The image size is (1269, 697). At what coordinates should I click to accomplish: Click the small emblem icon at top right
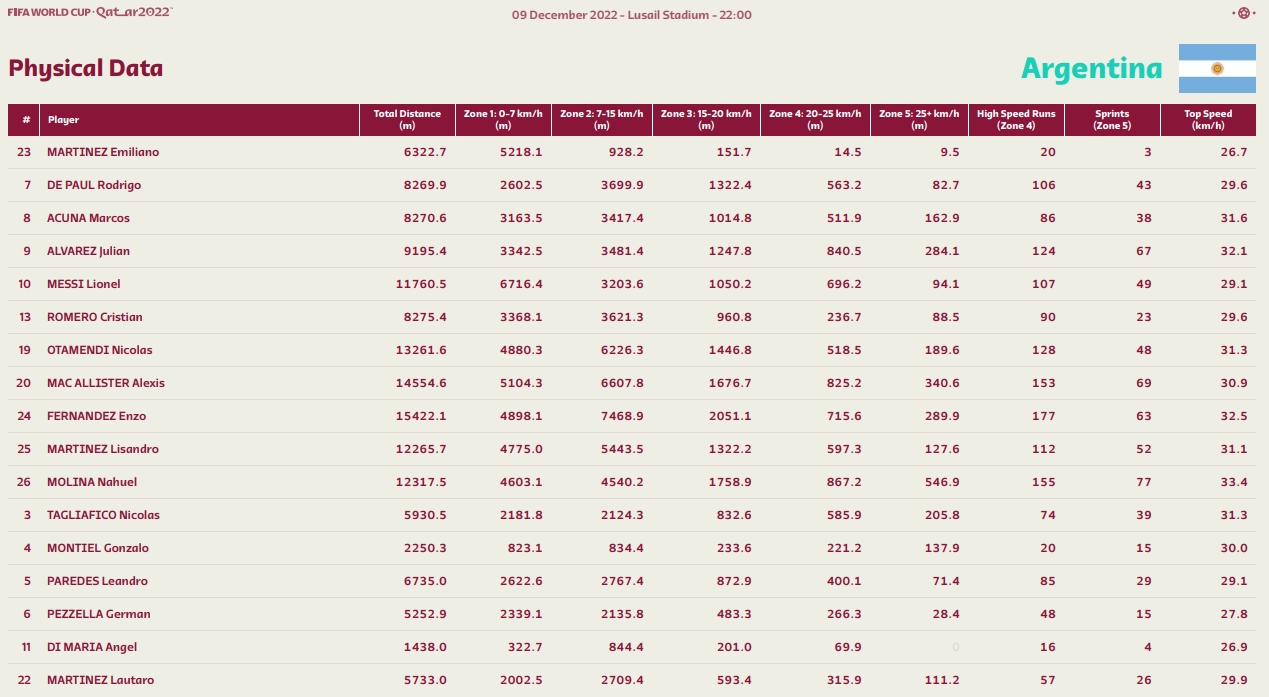[x=1243, y=14]
